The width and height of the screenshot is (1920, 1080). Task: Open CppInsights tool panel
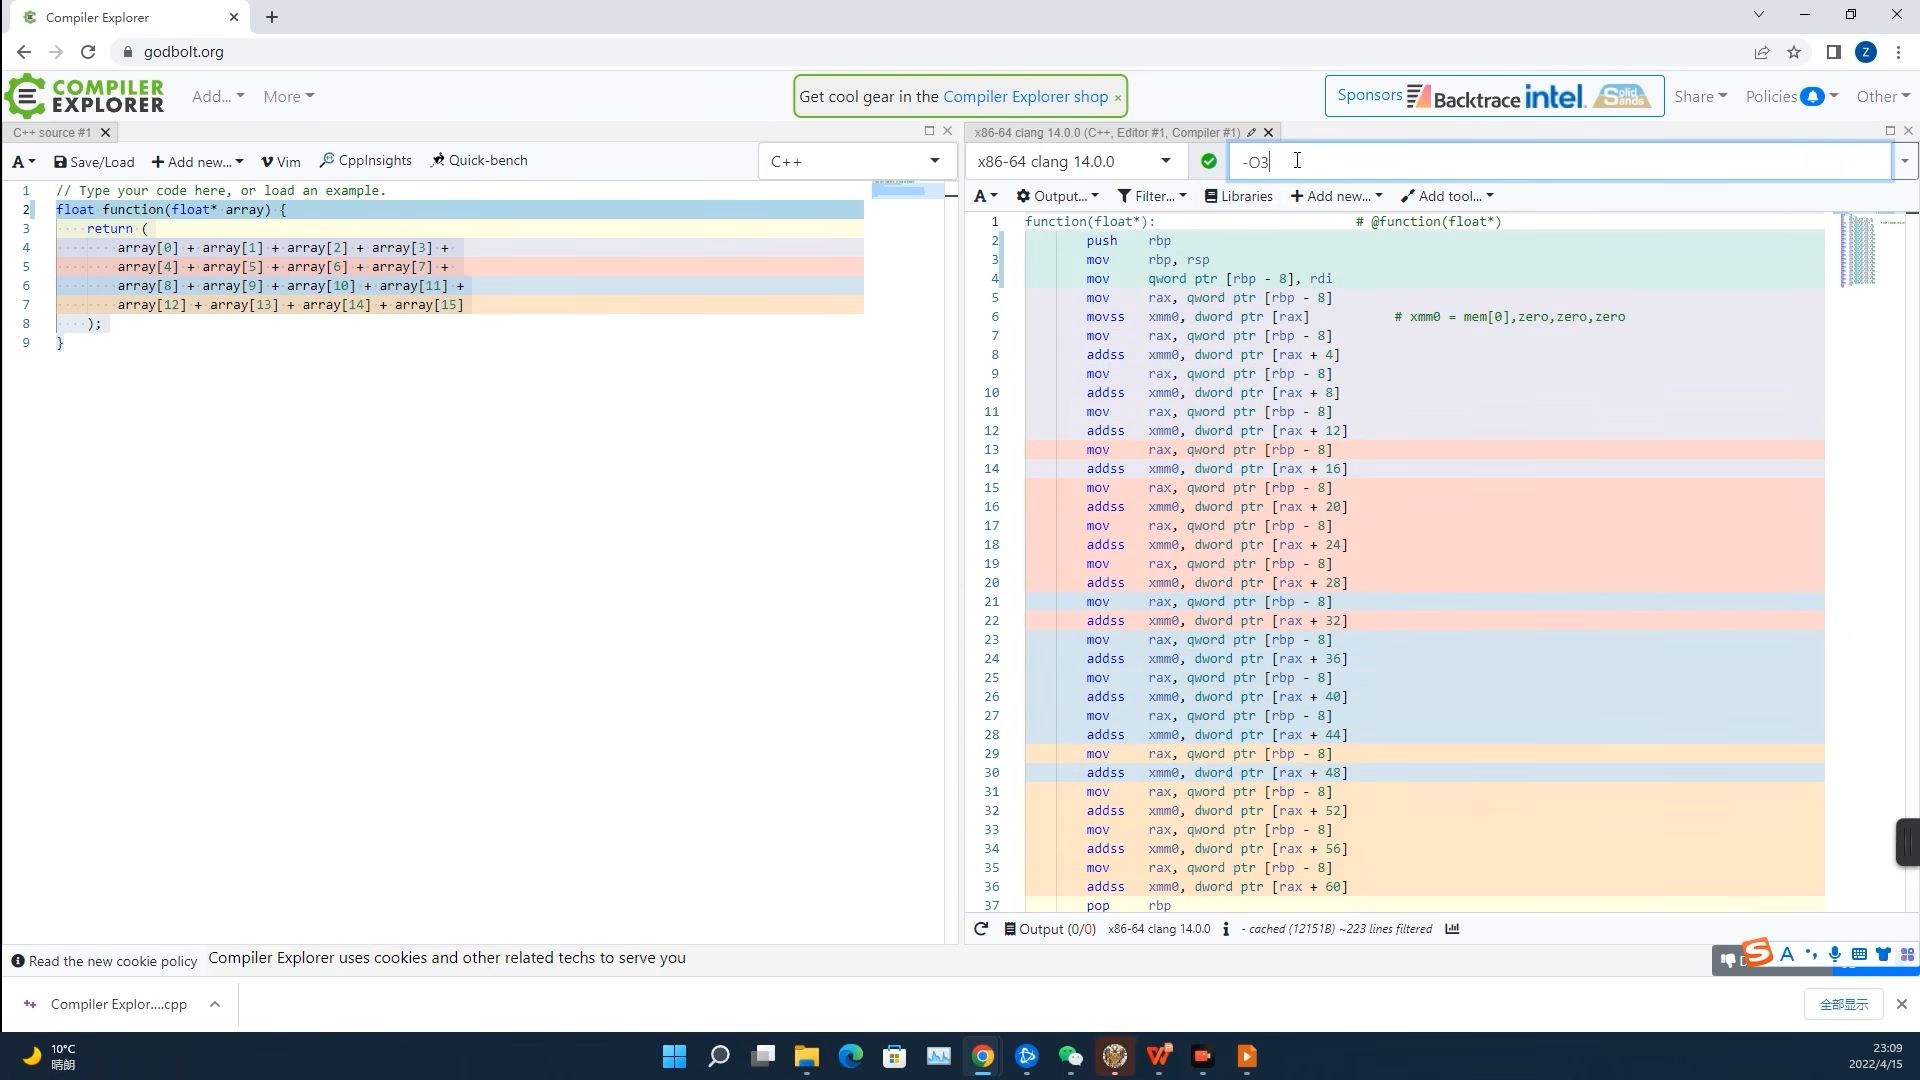pos(367,160)
